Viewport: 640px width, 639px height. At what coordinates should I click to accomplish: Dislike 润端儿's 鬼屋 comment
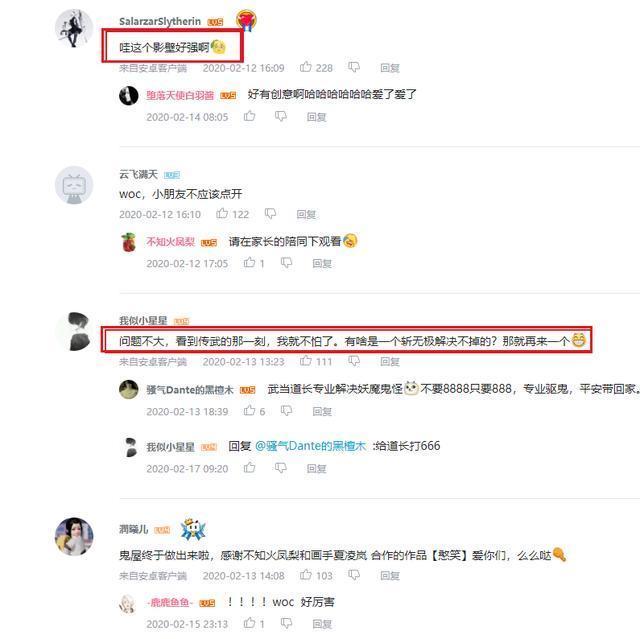[x=354, y=575]
